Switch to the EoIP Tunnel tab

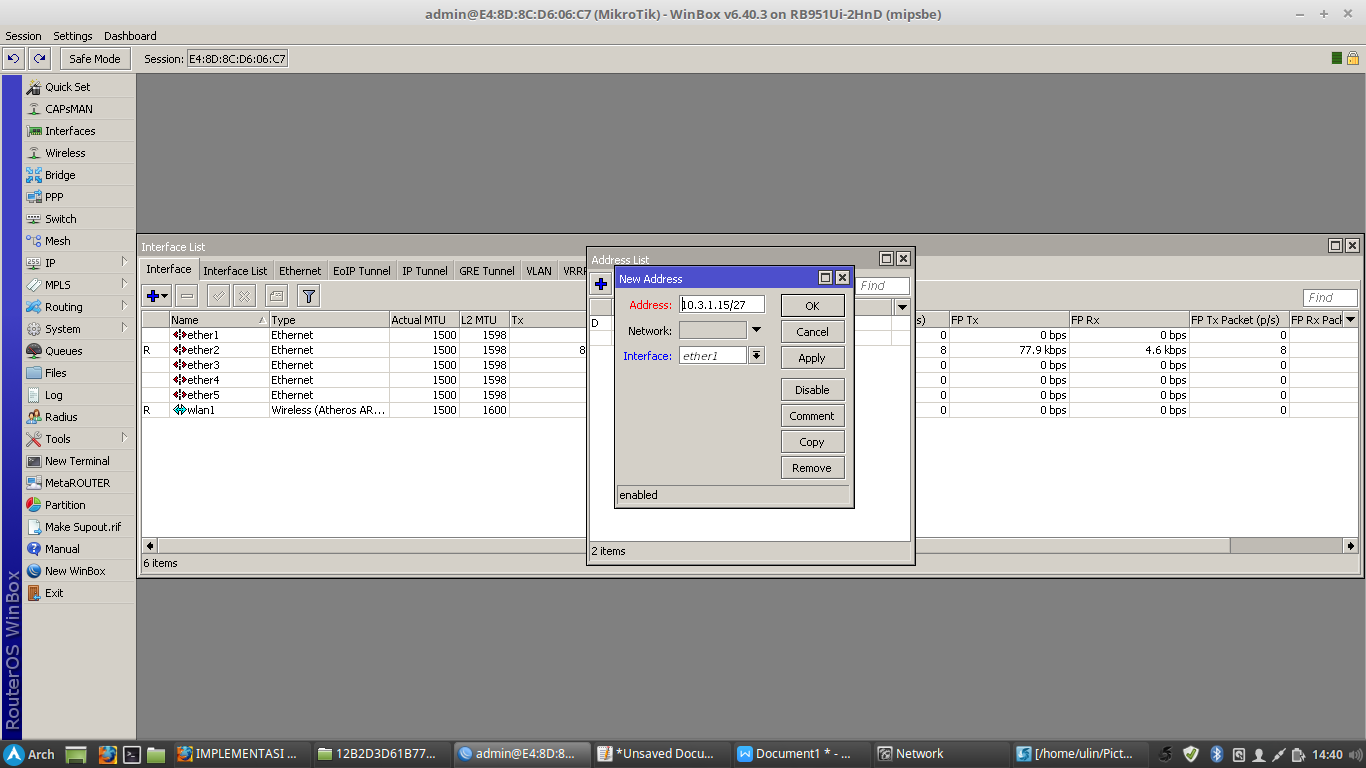(x=362, y=271)
